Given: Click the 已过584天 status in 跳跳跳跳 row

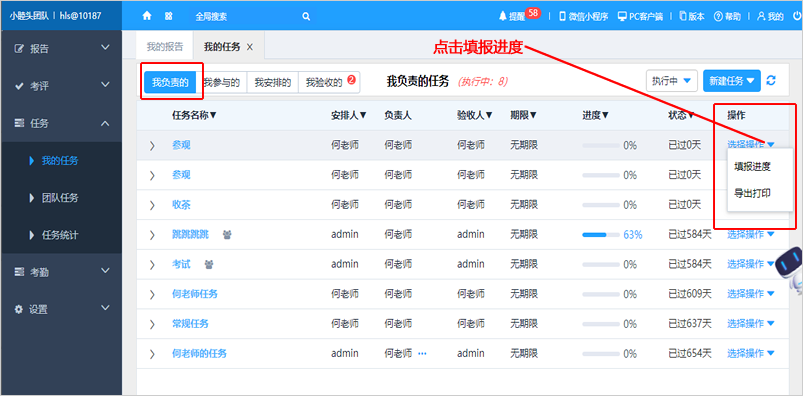Looking at the screenshot, I should pos(690,235).
